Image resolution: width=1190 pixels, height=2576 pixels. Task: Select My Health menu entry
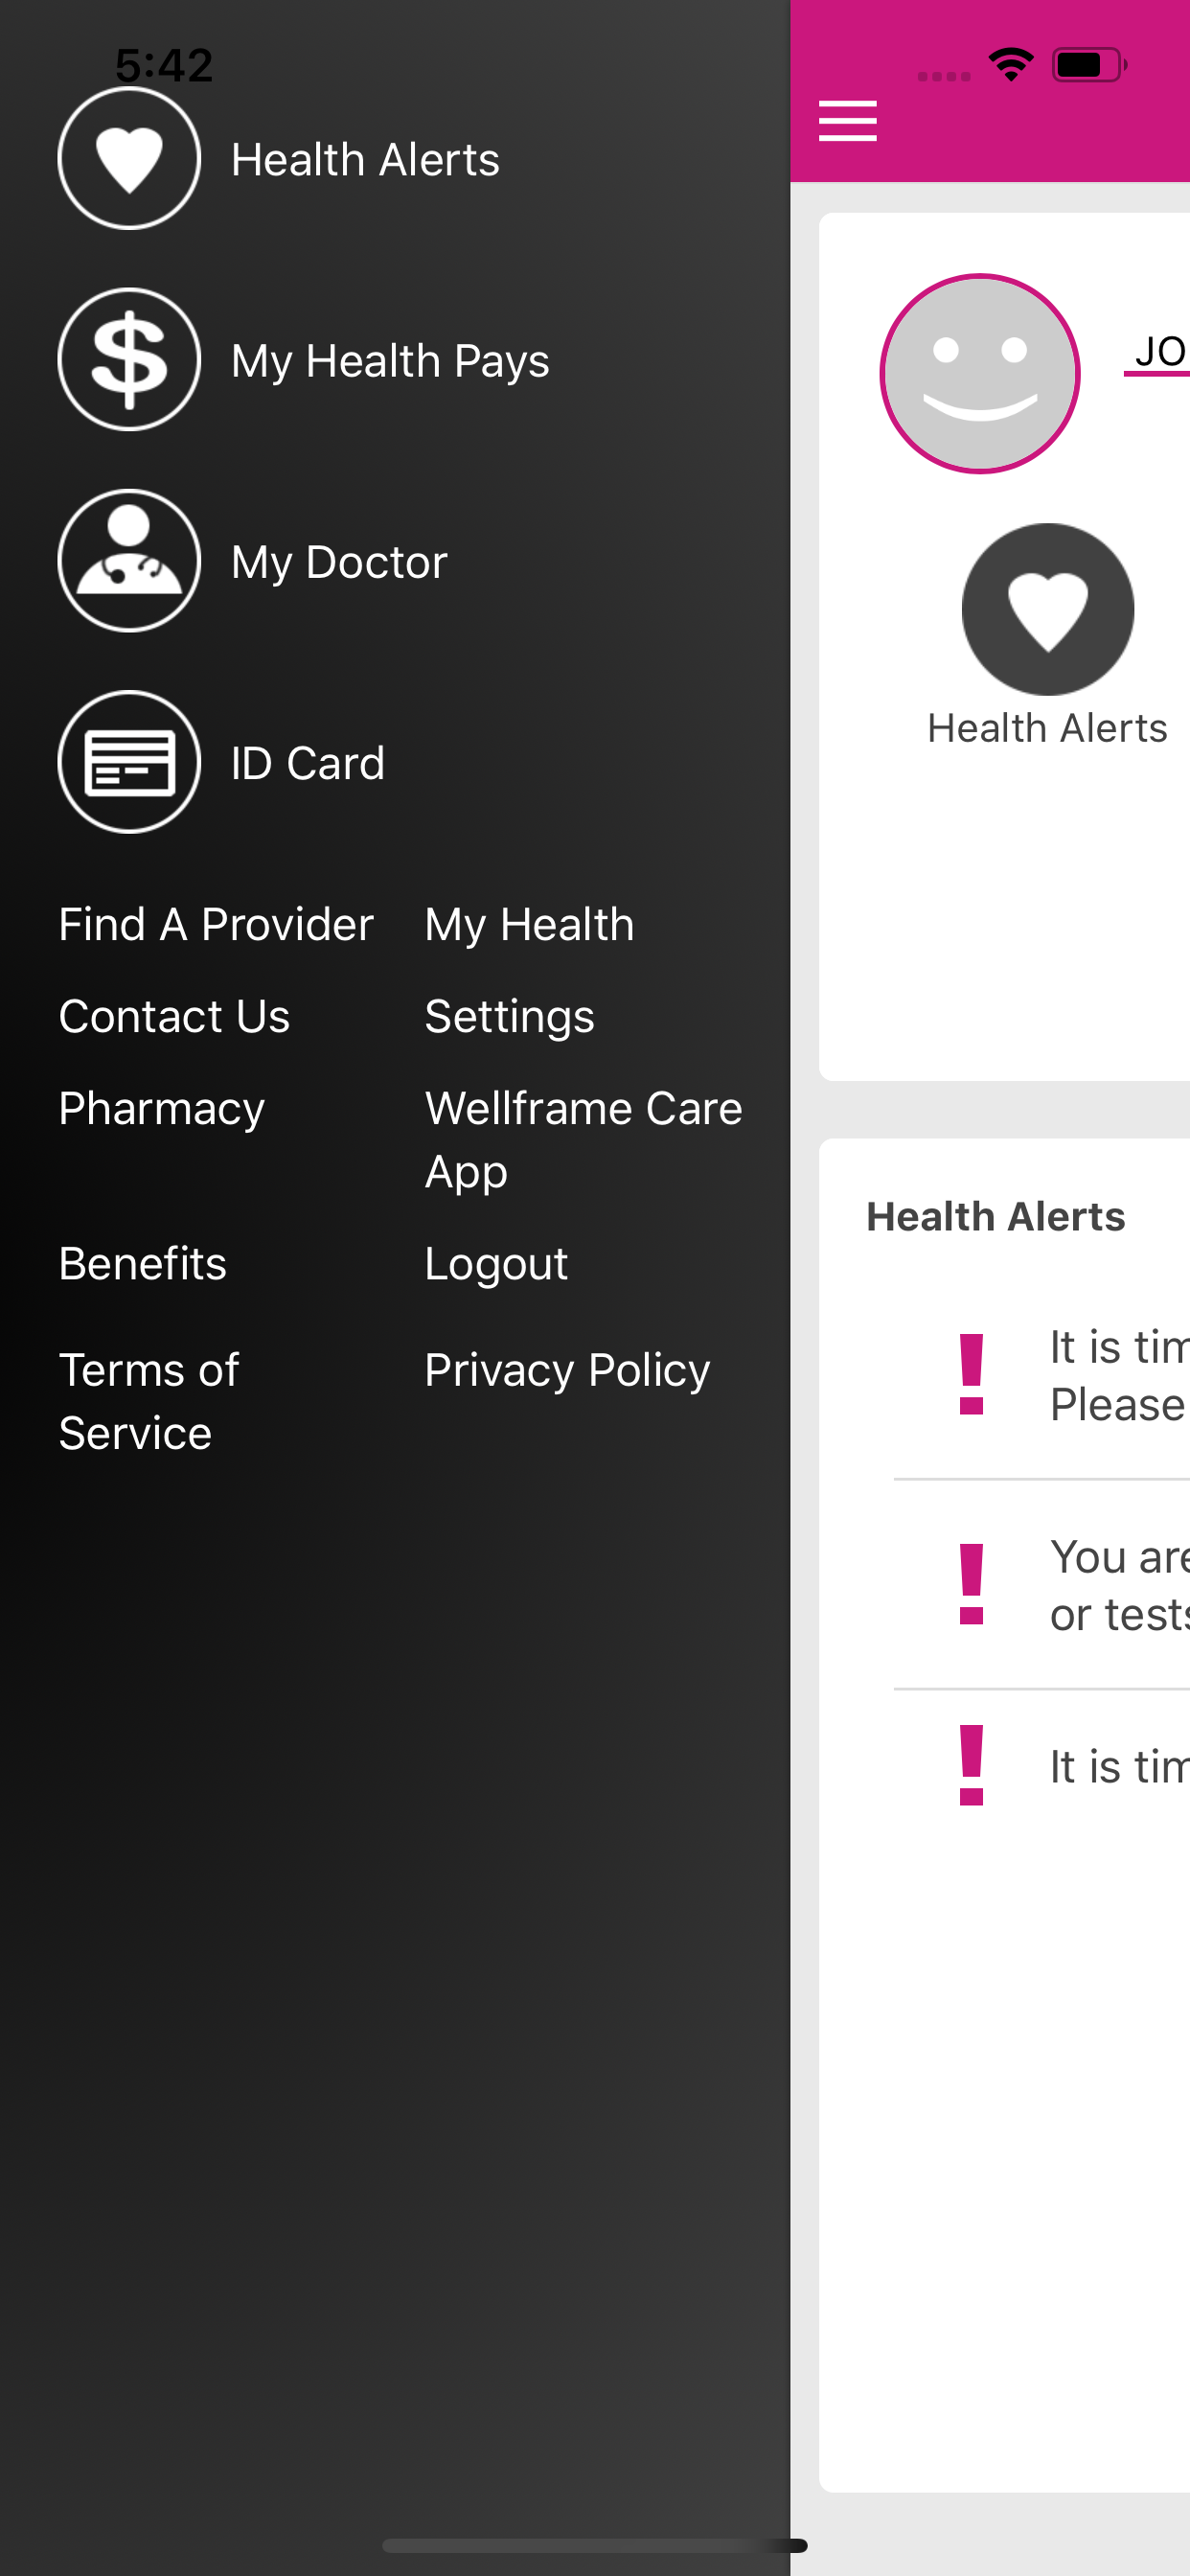pyautogui.click(x=529, y=924)
